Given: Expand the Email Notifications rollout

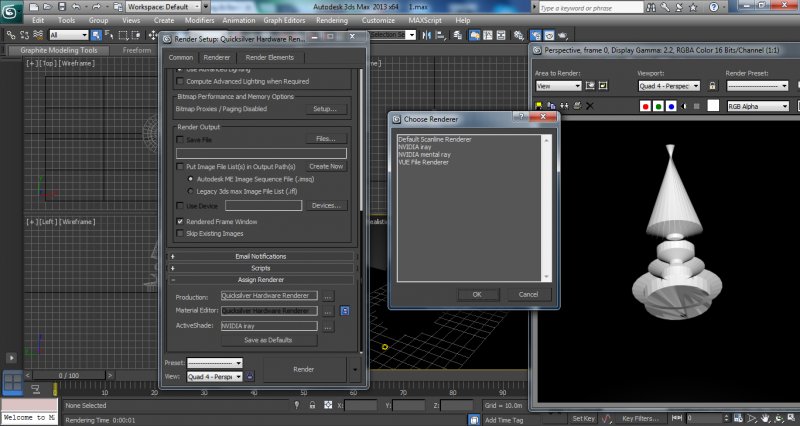Looking at the screenshot, I should pos(261,256).
